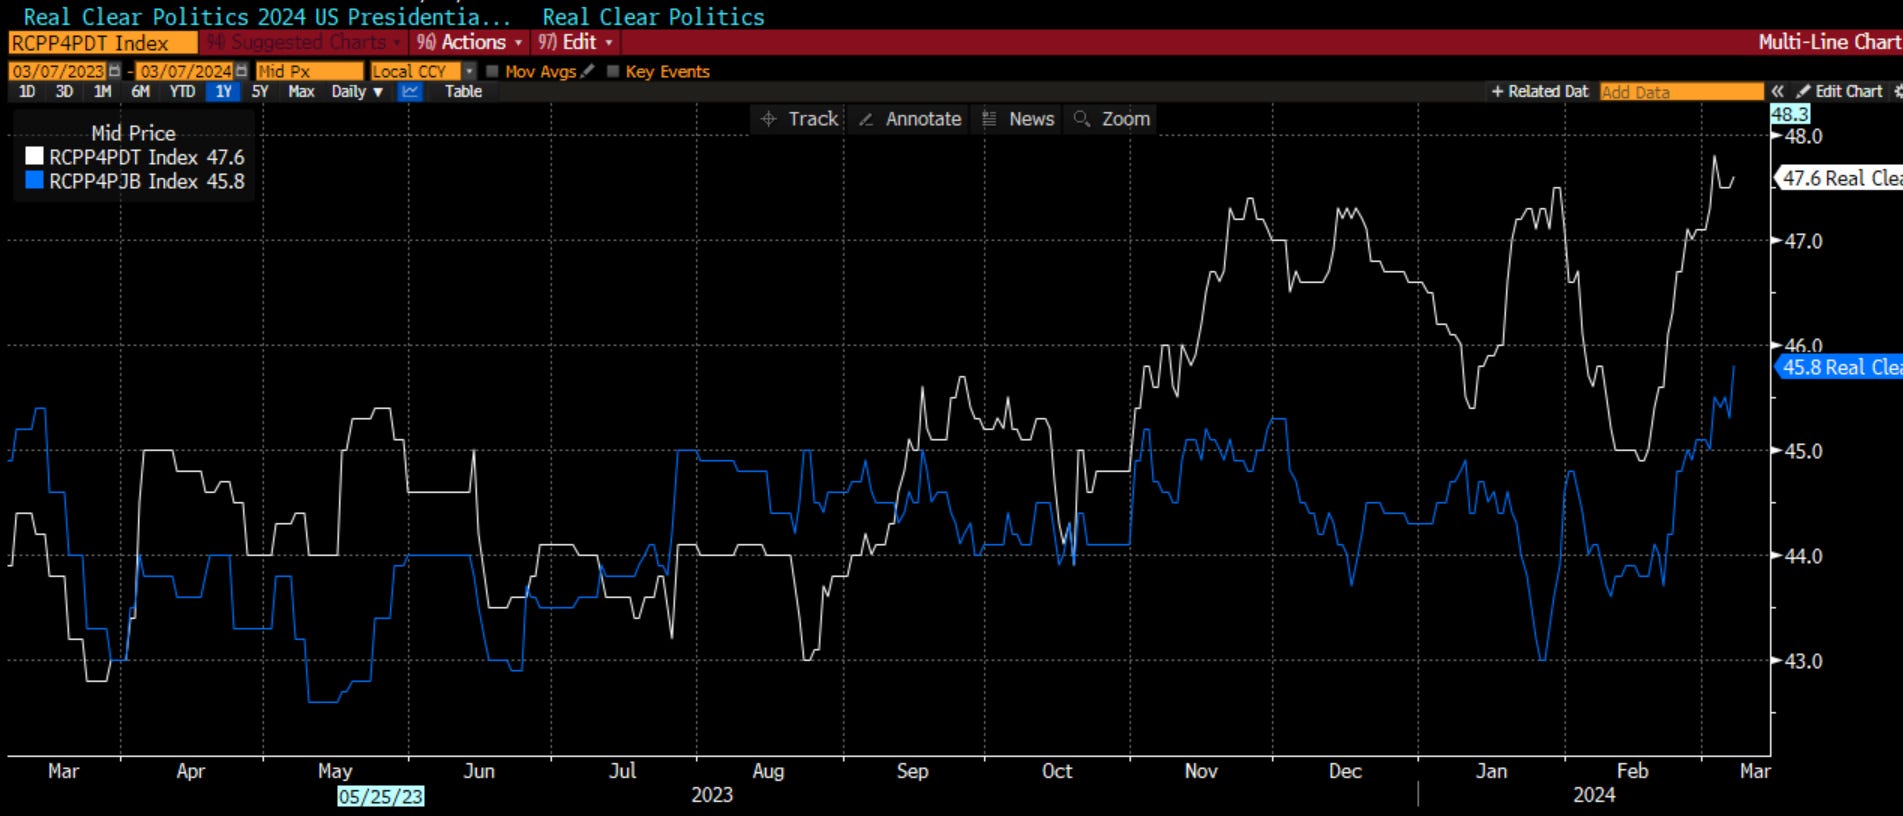Open the Edit menu
Viewport: 1903px width, 816px height.
tap(576, 42)
